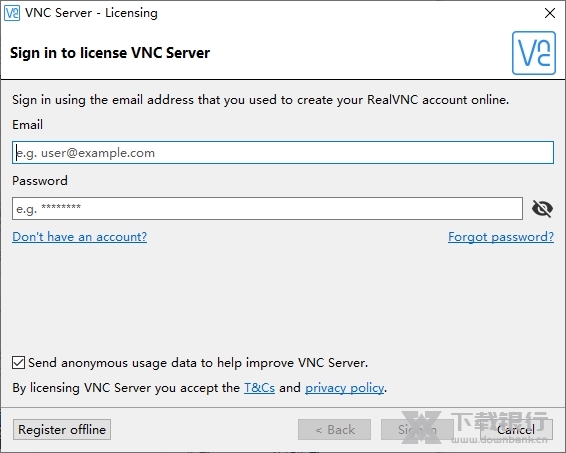This screenshot has width=566, height=453.
Task: Open the Don't have an account? link
Action: coord(79,237)
